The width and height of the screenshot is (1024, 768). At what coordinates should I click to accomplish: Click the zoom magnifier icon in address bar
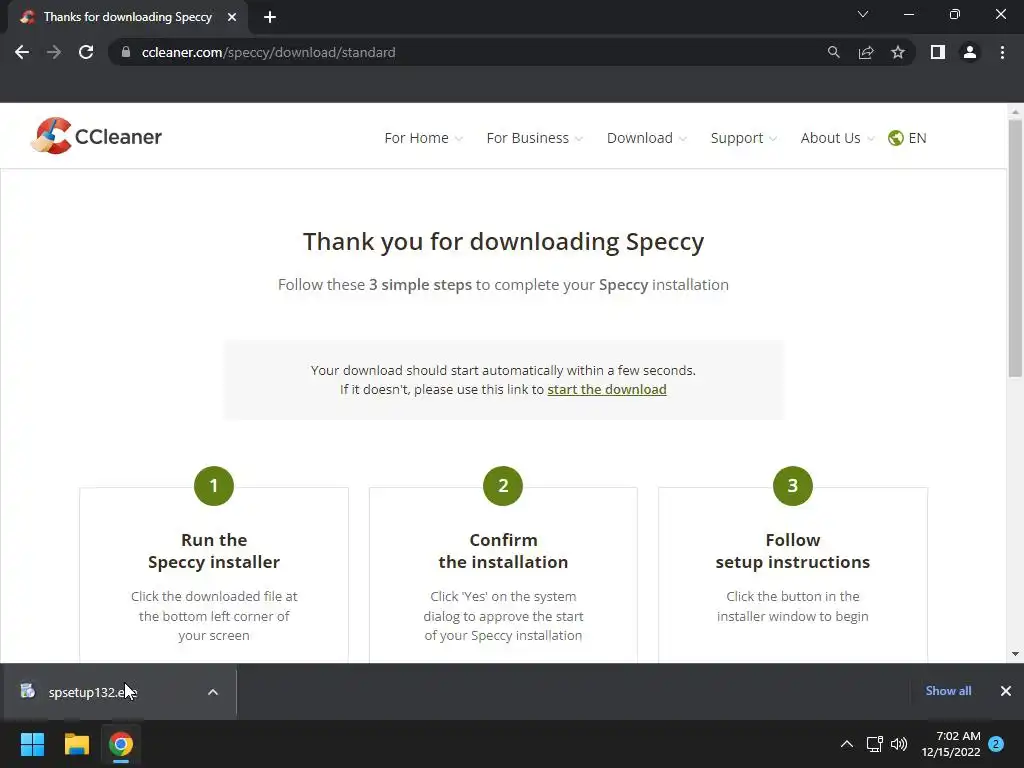tap(833, 52)
